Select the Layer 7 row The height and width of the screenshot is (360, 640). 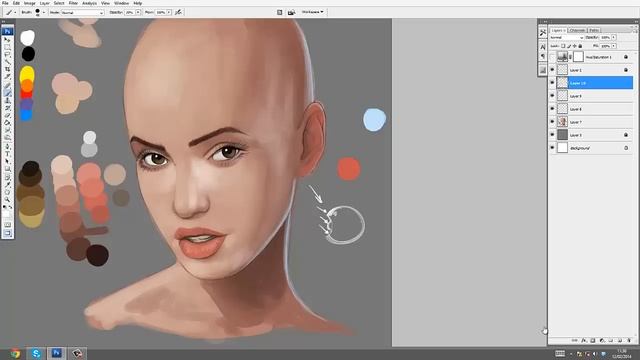pos(591,122)
